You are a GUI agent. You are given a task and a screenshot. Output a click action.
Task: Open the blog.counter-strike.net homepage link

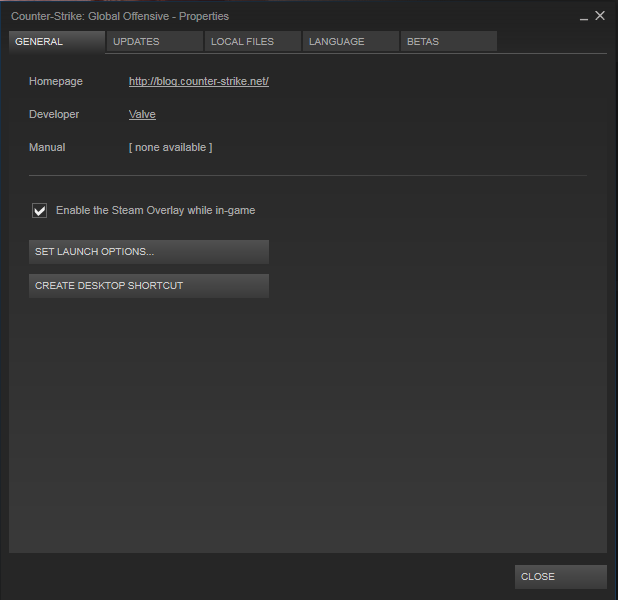(199, 81)
